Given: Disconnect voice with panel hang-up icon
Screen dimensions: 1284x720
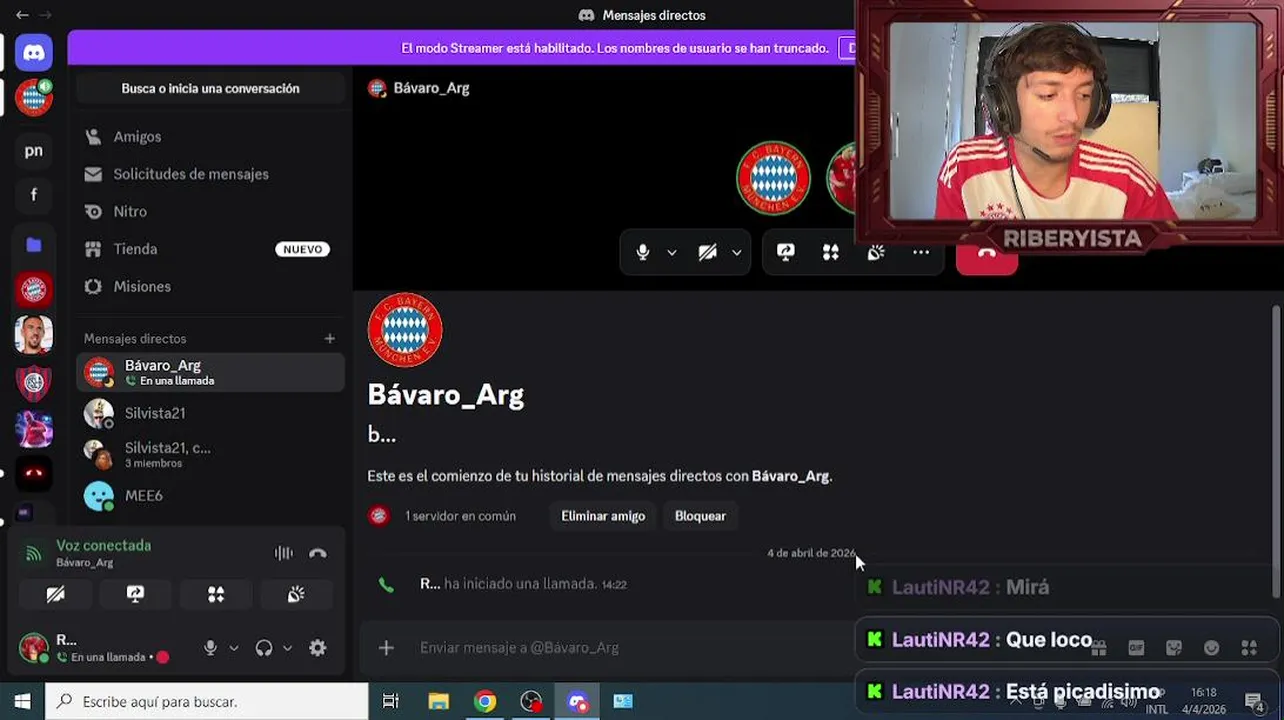Looking at the screenshot, I should point(318,553).
